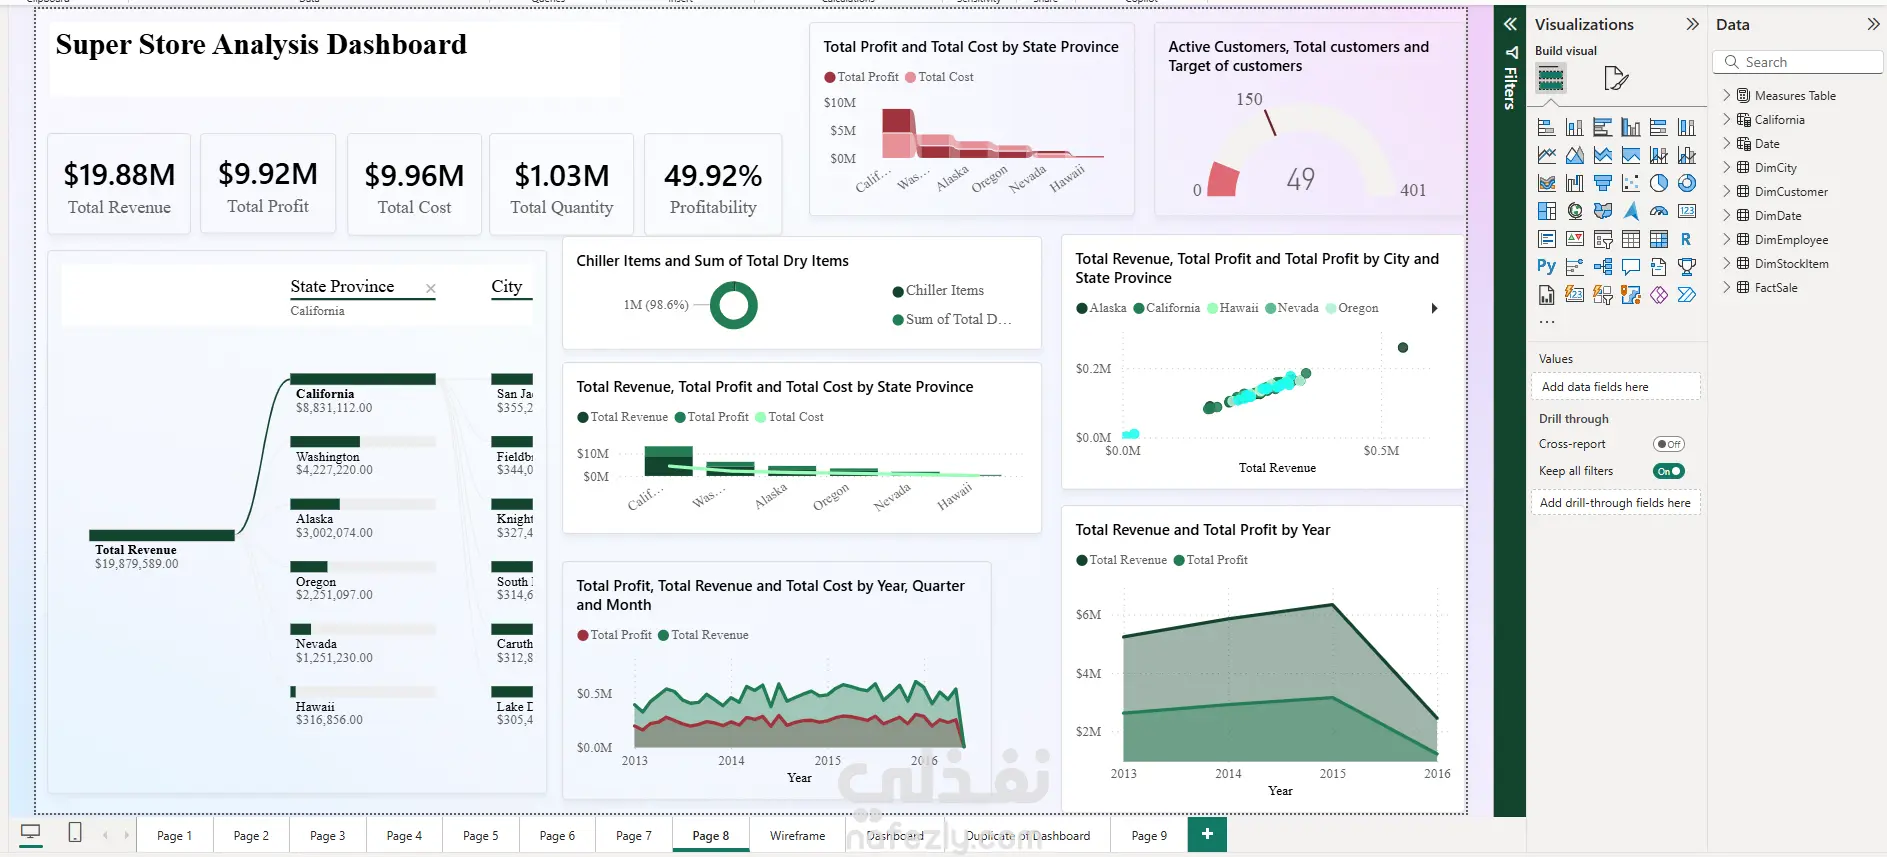Select the R script visual
1887x857 pixels.
pyautogui.click(x=1686, y=239)
